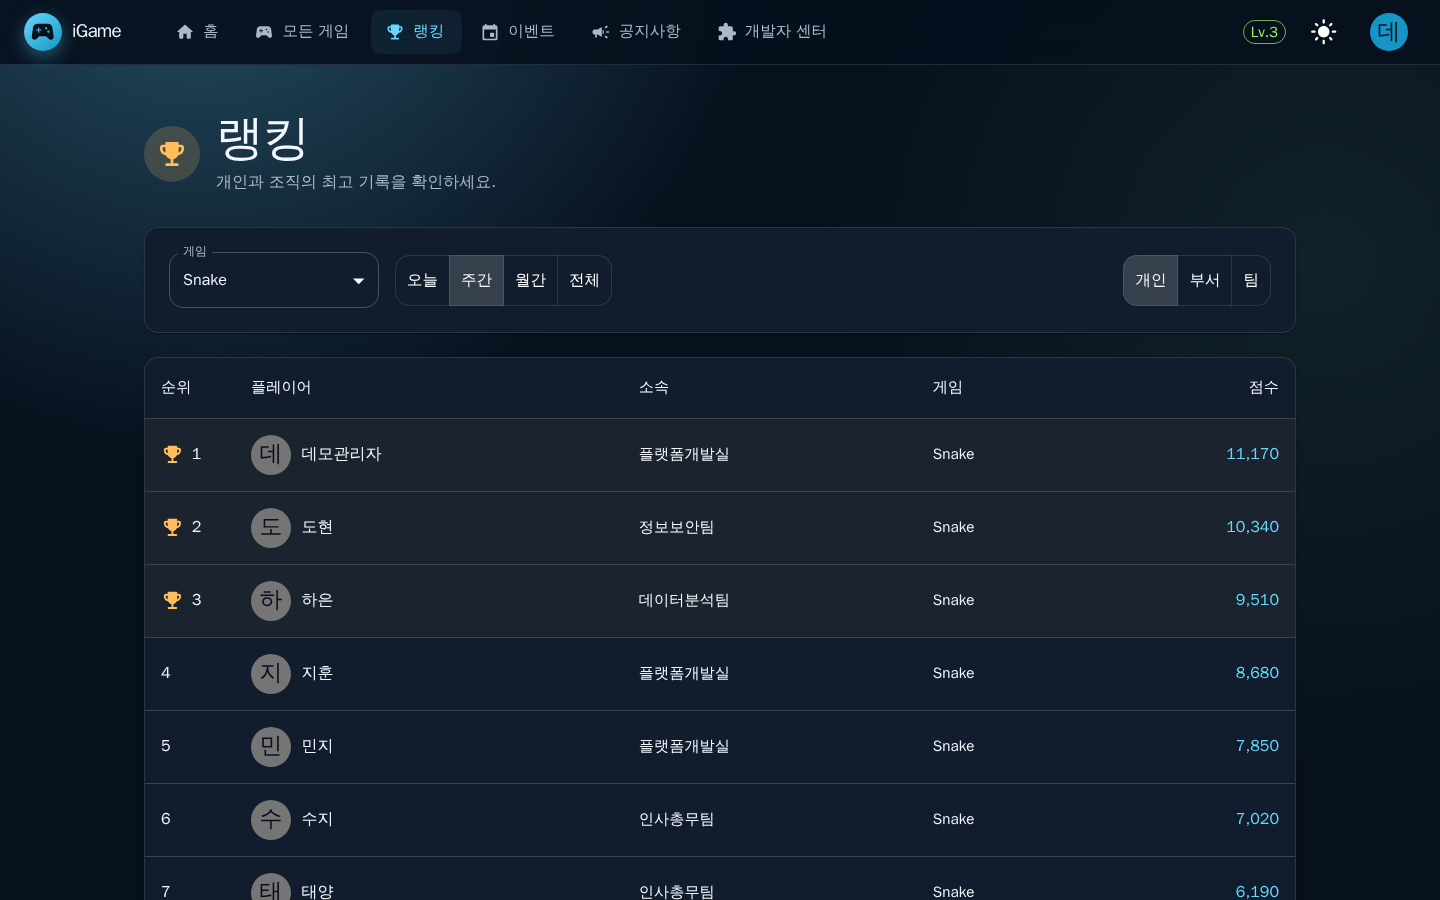
Task: Click score 9,510
Action: (x=1257, y=600)
